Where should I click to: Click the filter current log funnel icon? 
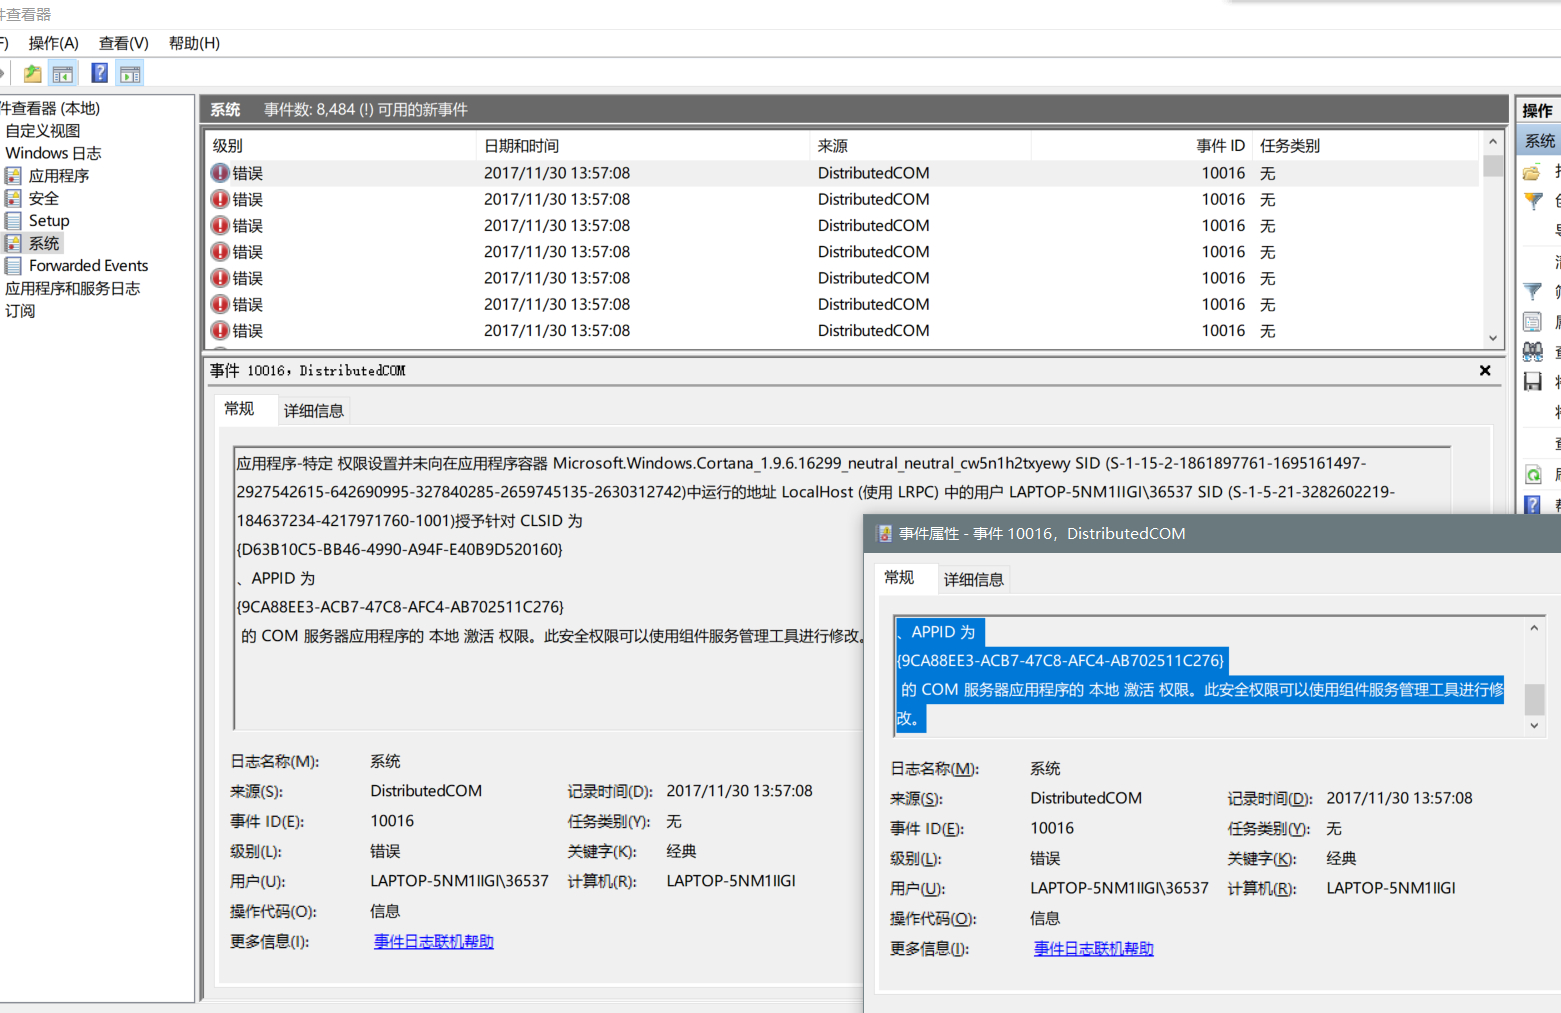(1532, 292)
